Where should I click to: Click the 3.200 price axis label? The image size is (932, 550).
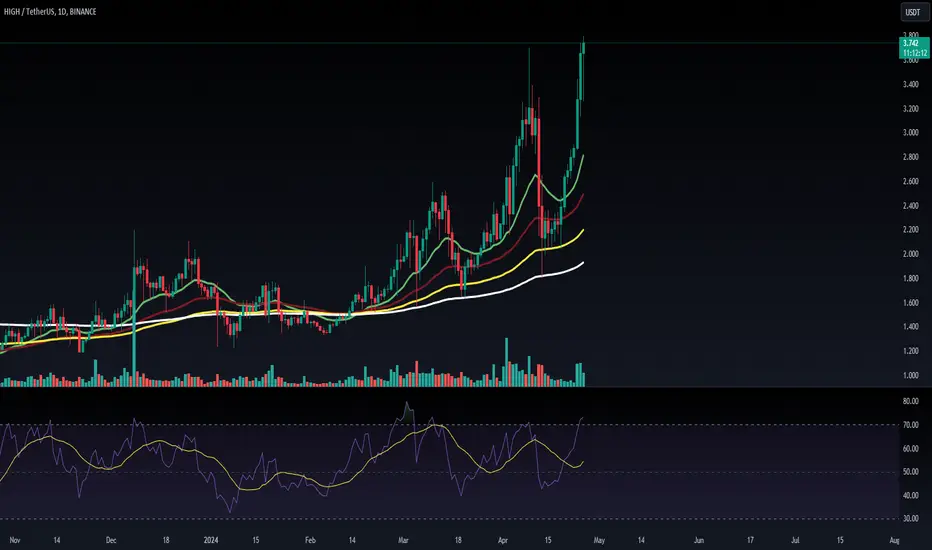coord(911,109)
